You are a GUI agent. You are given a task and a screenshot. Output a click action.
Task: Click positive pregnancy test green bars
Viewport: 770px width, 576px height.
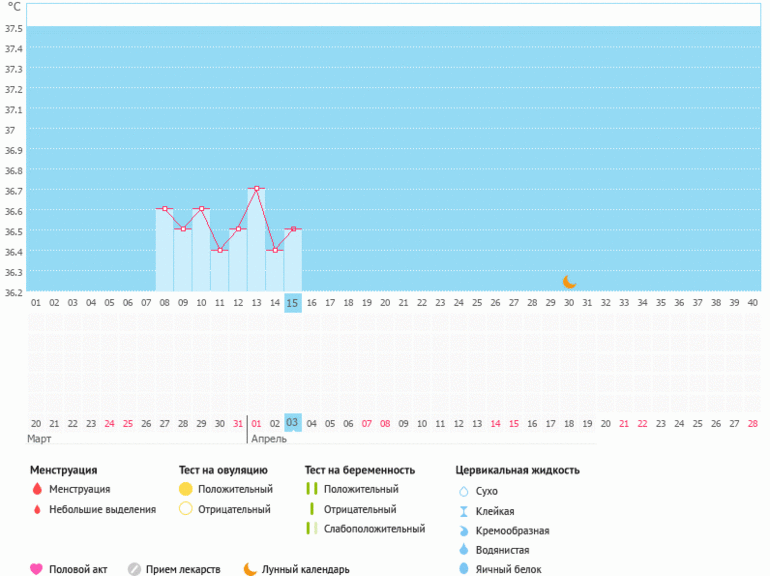pyautogui.click(x=312, y=489)
